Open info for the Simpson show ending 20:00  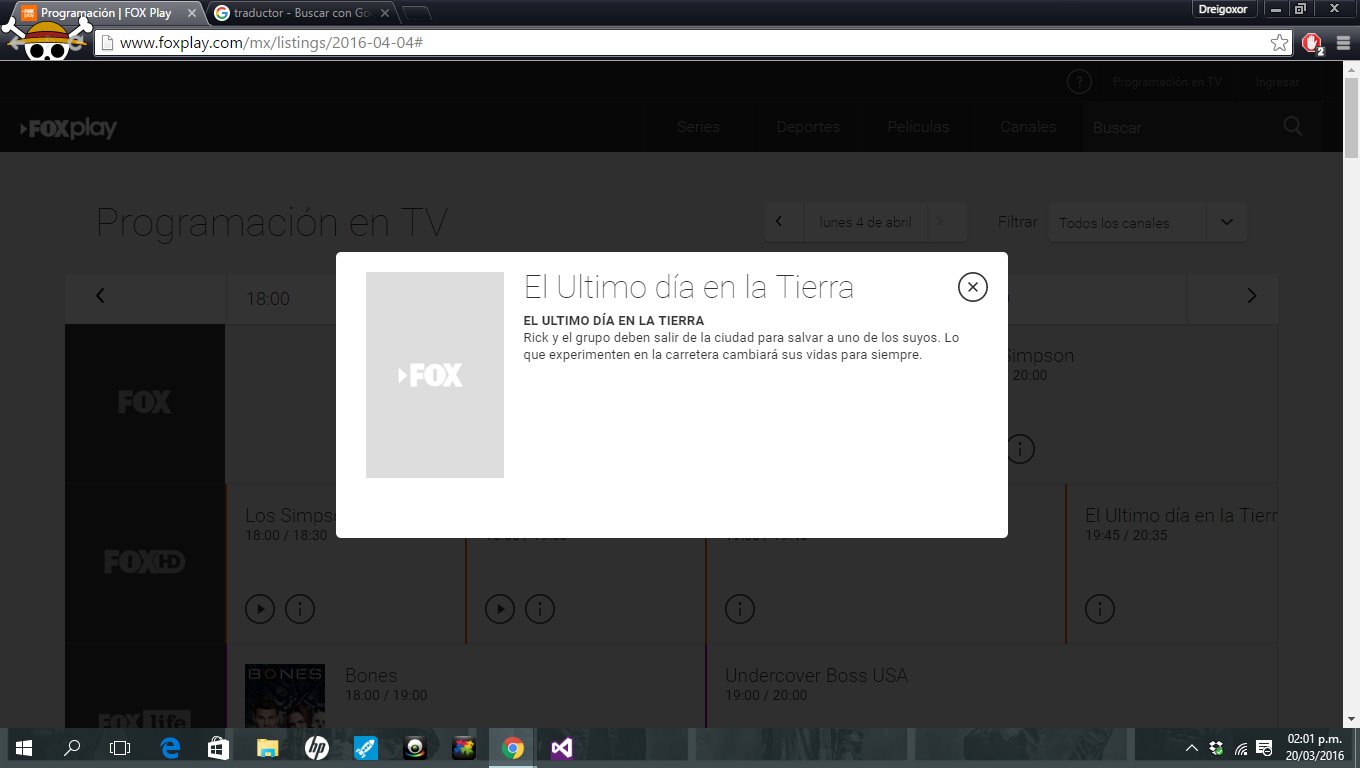pyautogui.click(x=1020, y=448)
